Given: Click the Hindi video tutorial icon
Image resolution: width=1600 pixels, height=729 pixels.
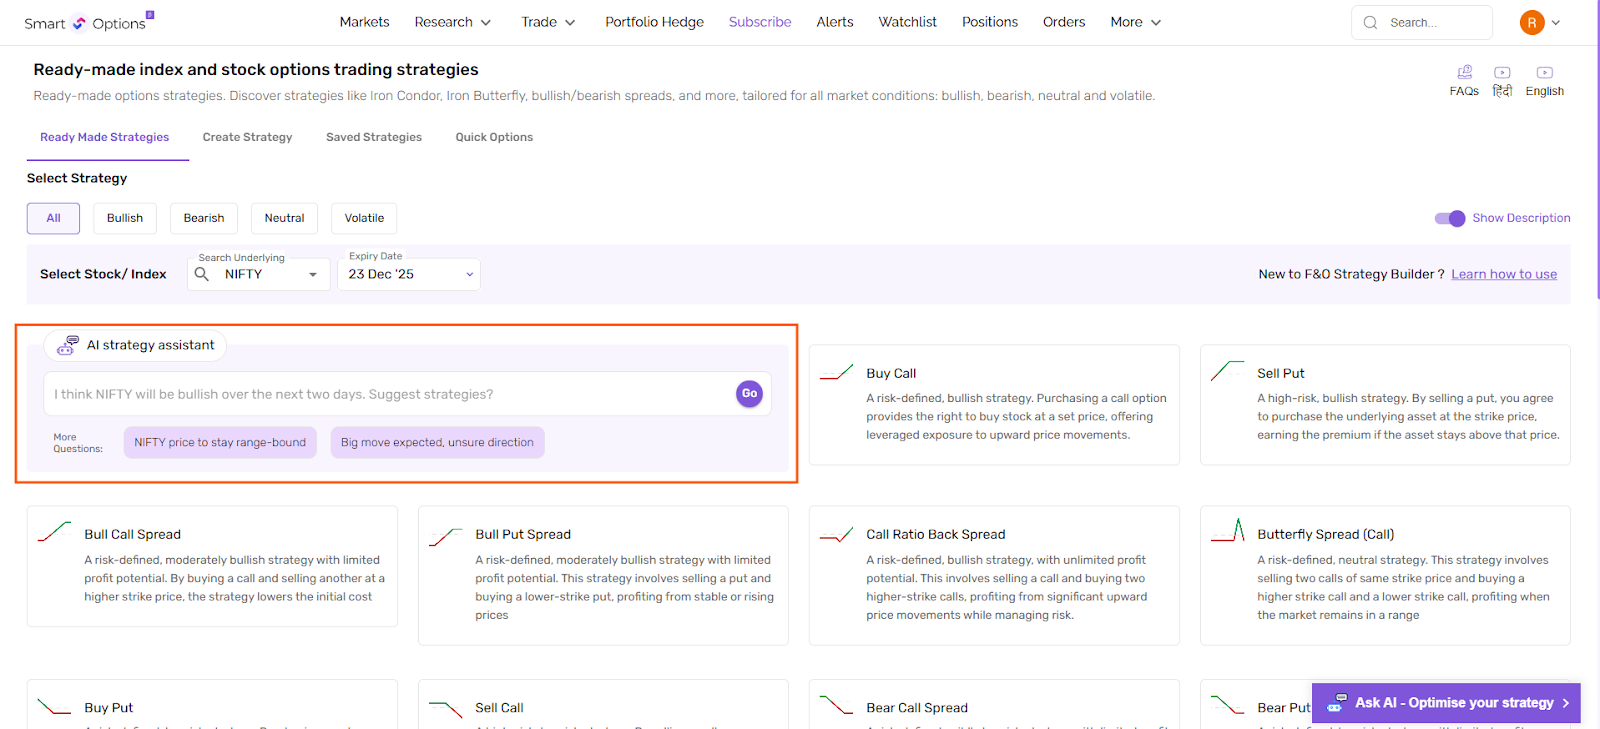Looking at the screenshot, I should [x=1502, y=73].
